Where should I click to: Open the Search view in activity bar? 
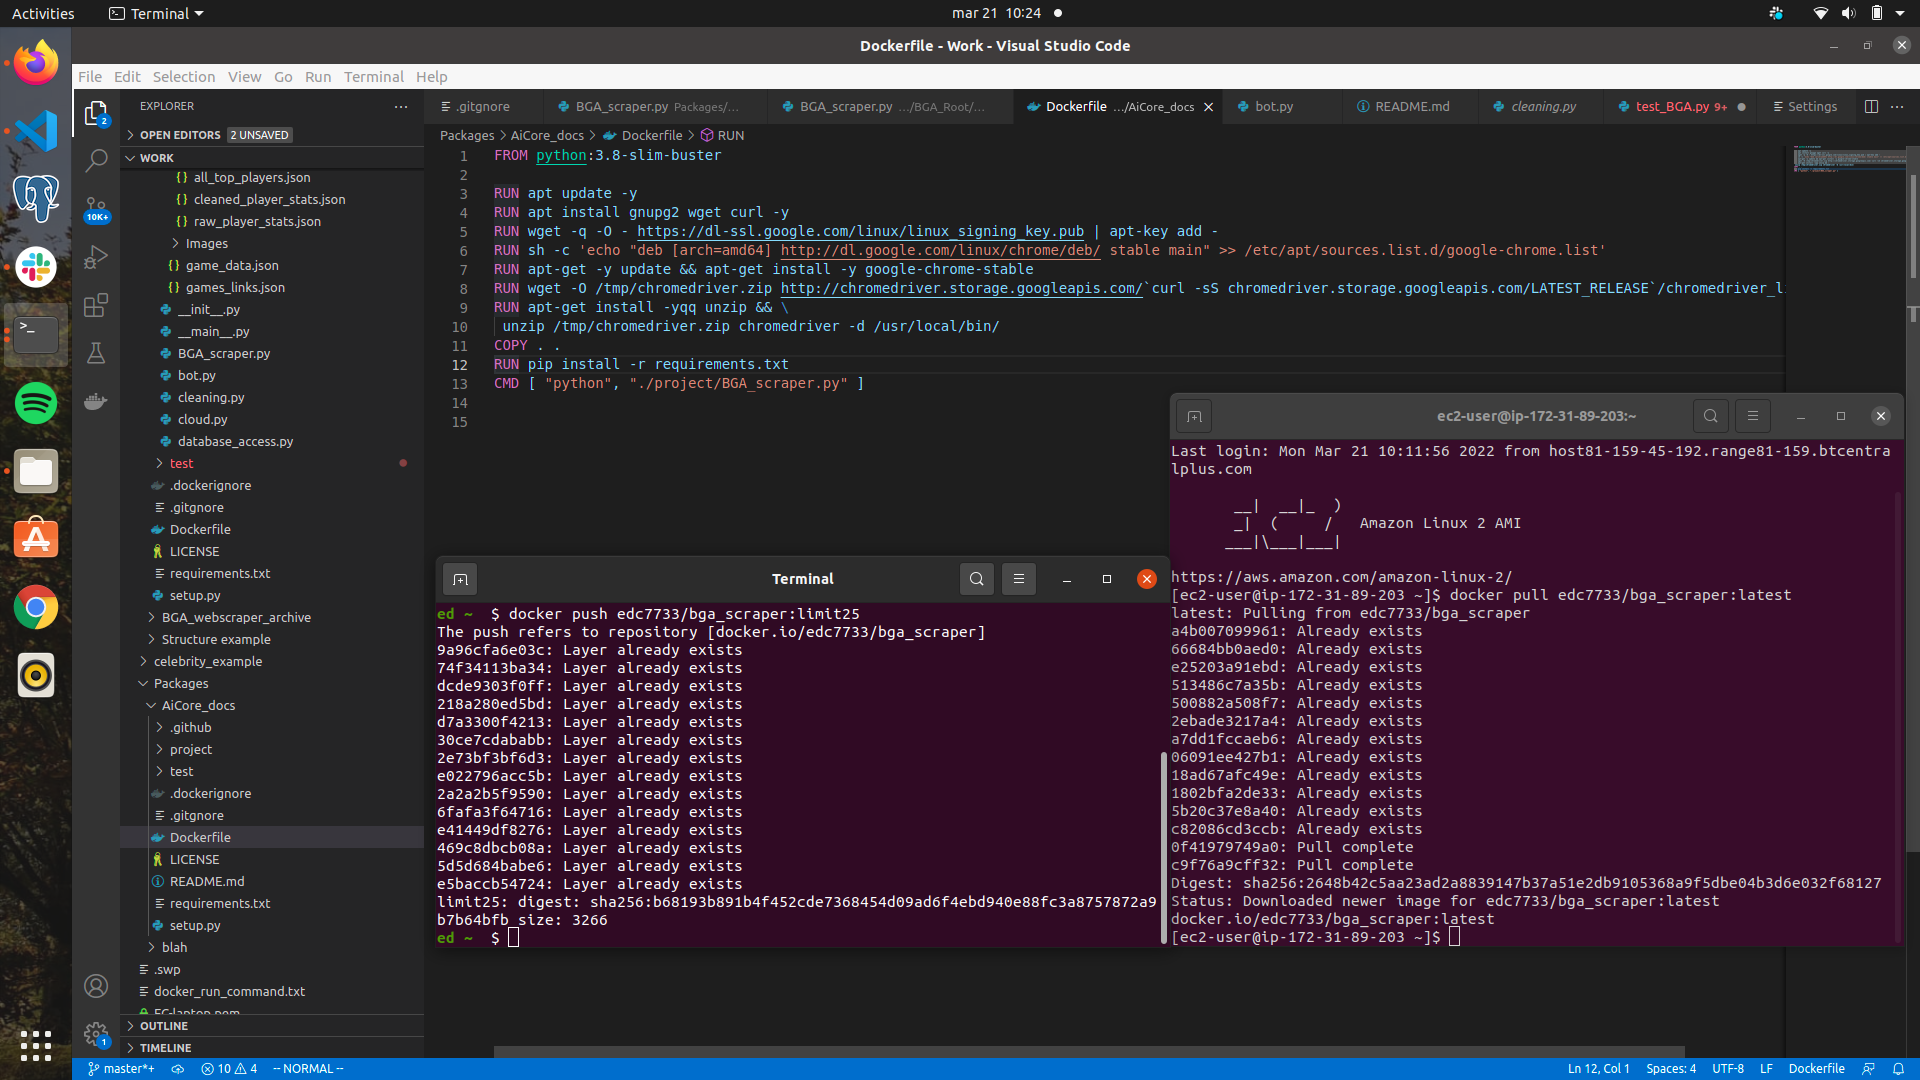(x=96, y=160)
